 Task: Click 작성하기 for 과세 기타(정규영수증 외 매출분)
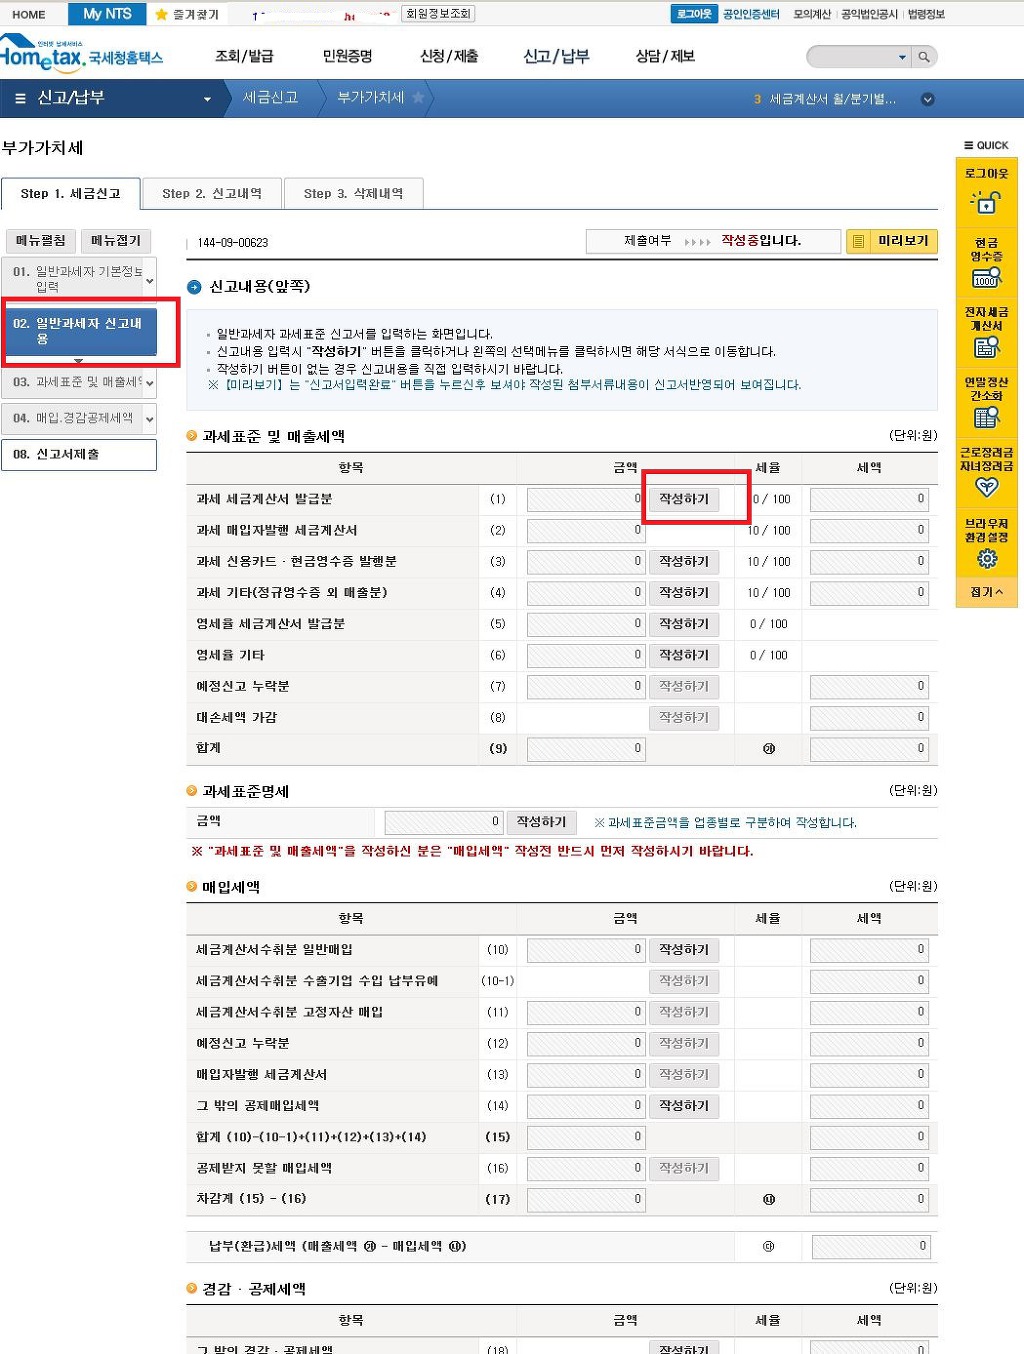click(x=684, y=593)
